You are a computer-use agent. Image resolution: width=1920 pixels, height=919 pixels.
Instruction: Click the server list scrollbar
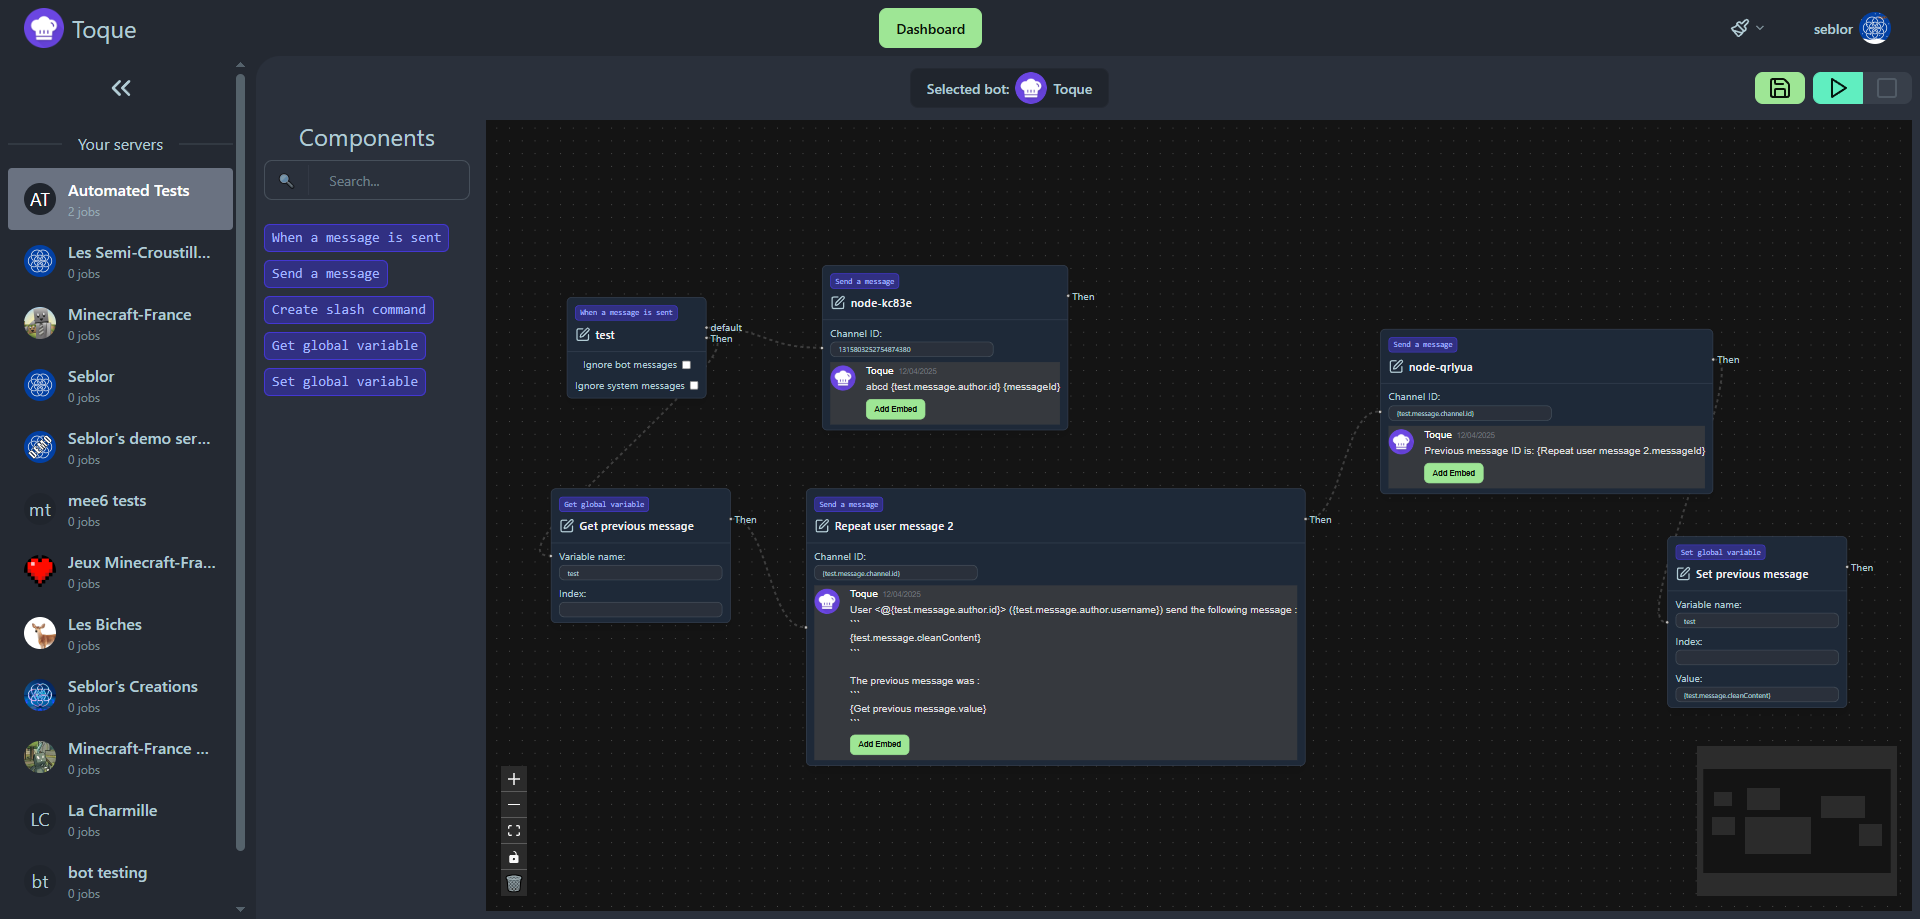240,460
